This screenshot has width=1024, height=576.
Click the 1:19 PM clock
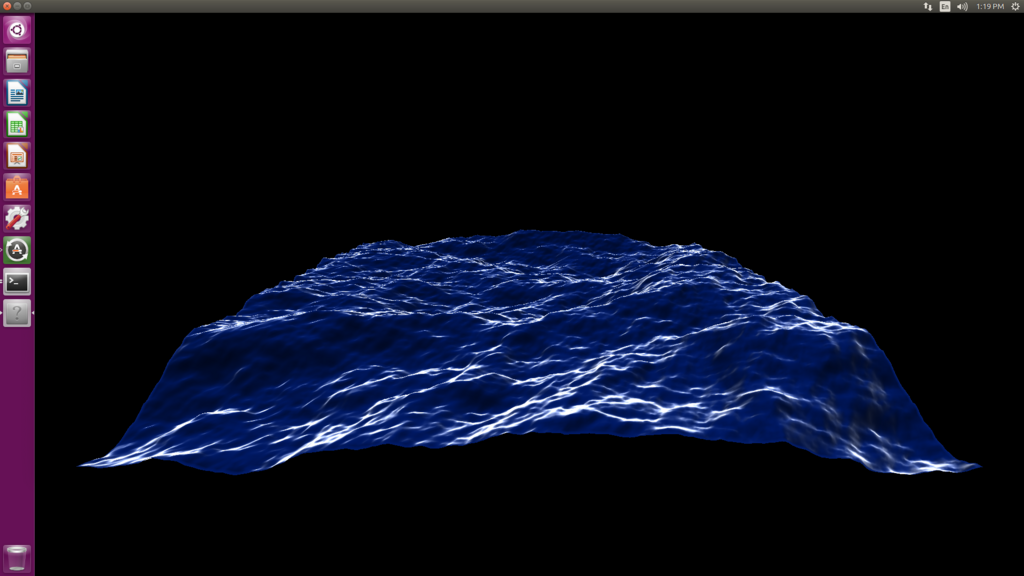point(990,7)
